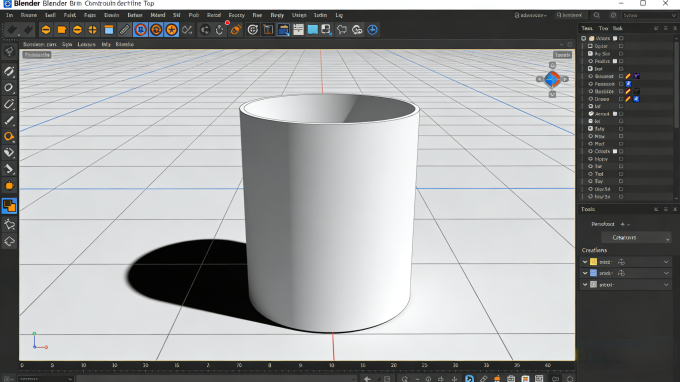Select the active orange overlapping squares tool
This screenshot has width=680, height=382.
point(9,206)
